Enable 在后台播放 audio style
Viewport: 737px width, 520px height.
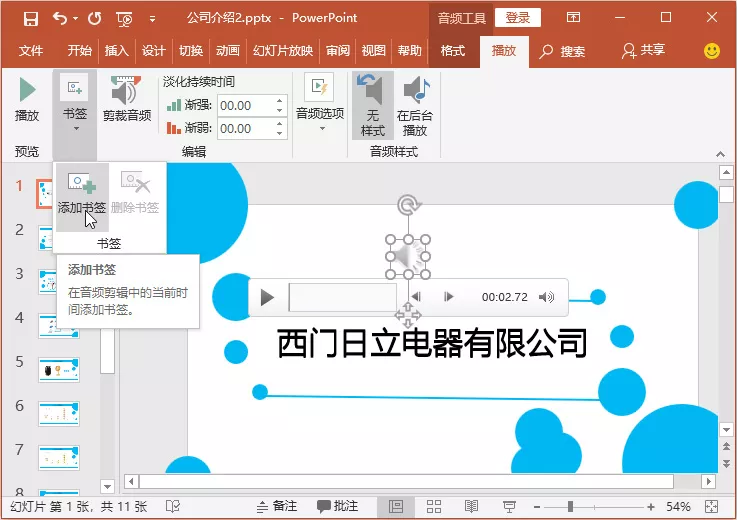tap(415, 105)
